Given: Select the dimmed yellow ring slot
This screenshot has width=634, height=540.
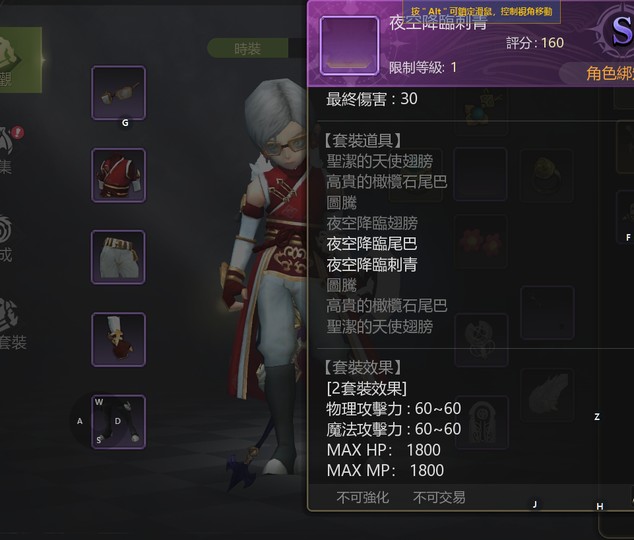Looking at the screenshot, I should click(x=547, y=175).
